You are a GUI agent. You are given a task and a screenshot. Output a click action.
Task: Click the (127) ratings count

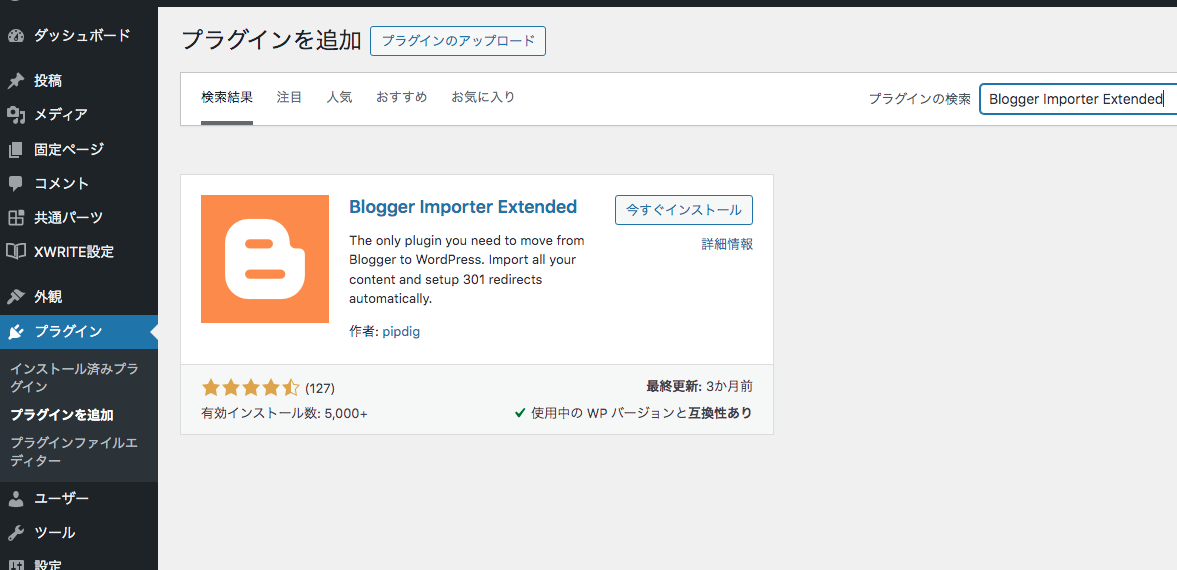click(320, 388)
